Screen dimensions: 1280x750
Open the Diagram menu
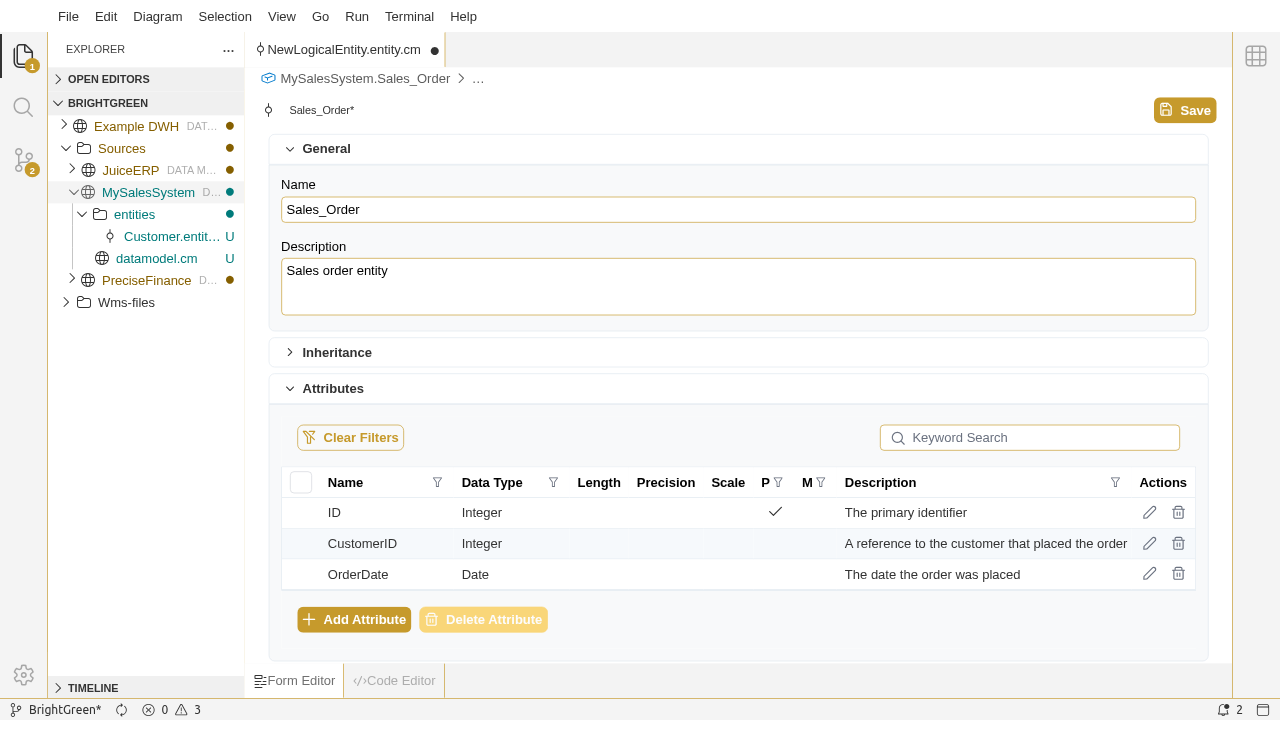157,16
